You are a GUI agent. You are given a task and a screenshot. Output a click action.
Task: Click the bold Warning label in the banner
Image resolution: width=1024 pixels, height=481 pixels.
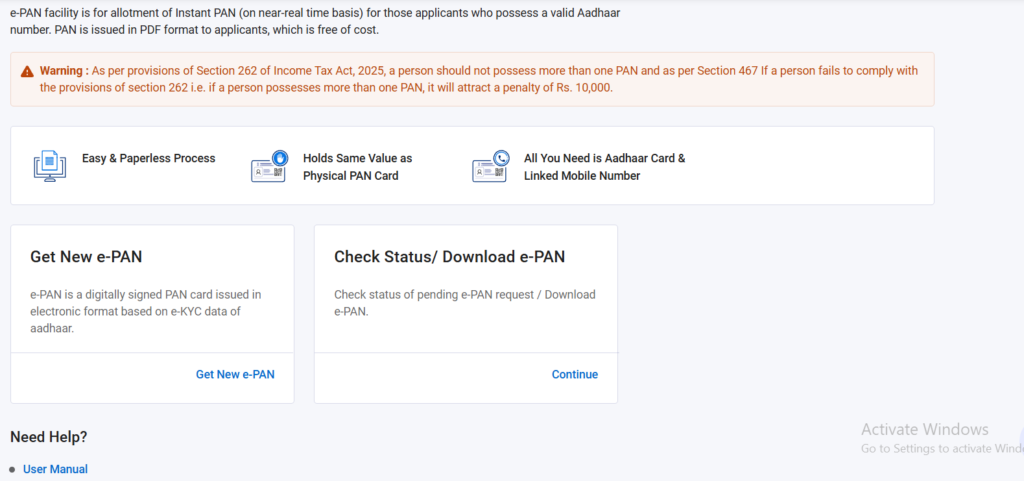pos(64,71)
